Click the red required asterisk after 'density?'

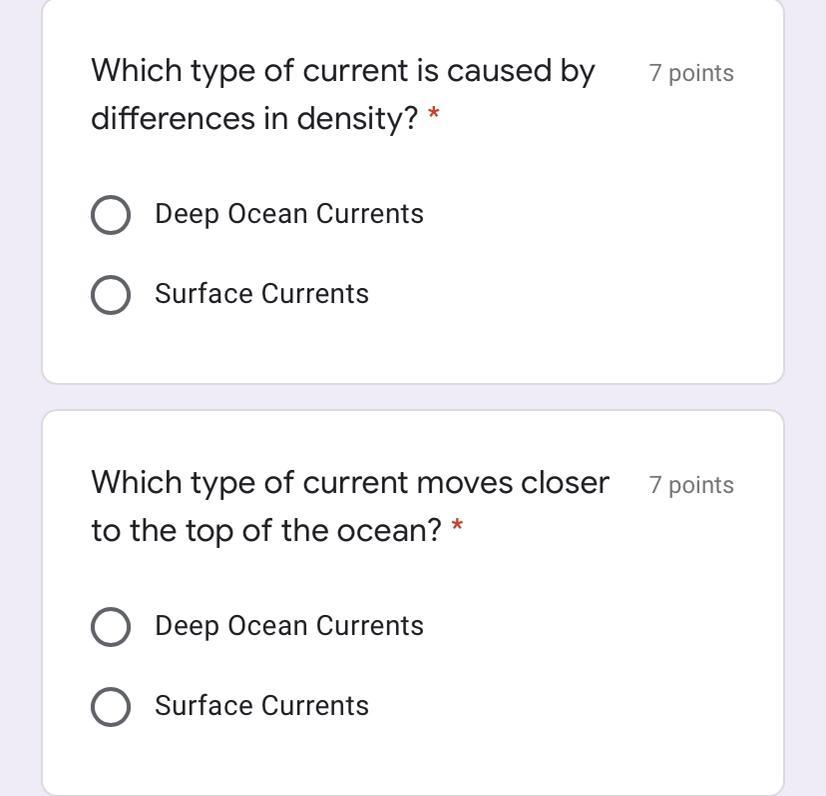433,116
